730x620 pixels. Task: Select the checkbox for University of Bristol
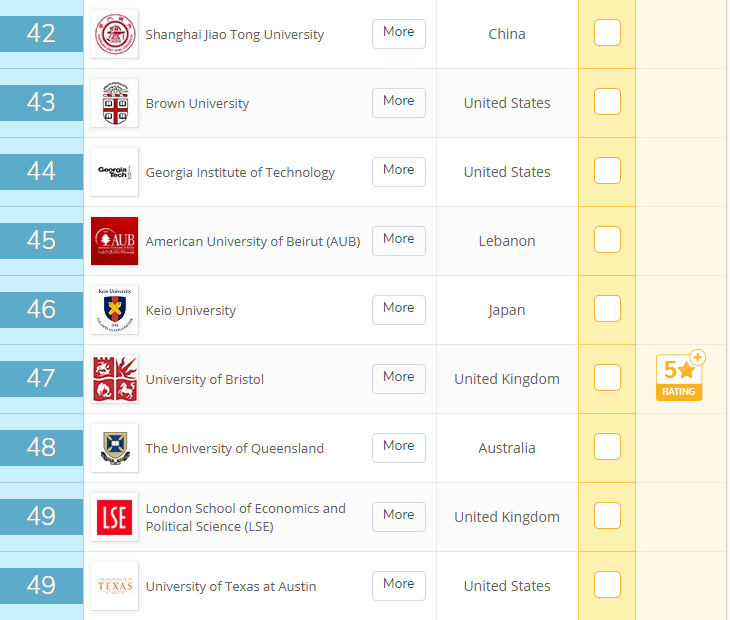click(607, 378)
